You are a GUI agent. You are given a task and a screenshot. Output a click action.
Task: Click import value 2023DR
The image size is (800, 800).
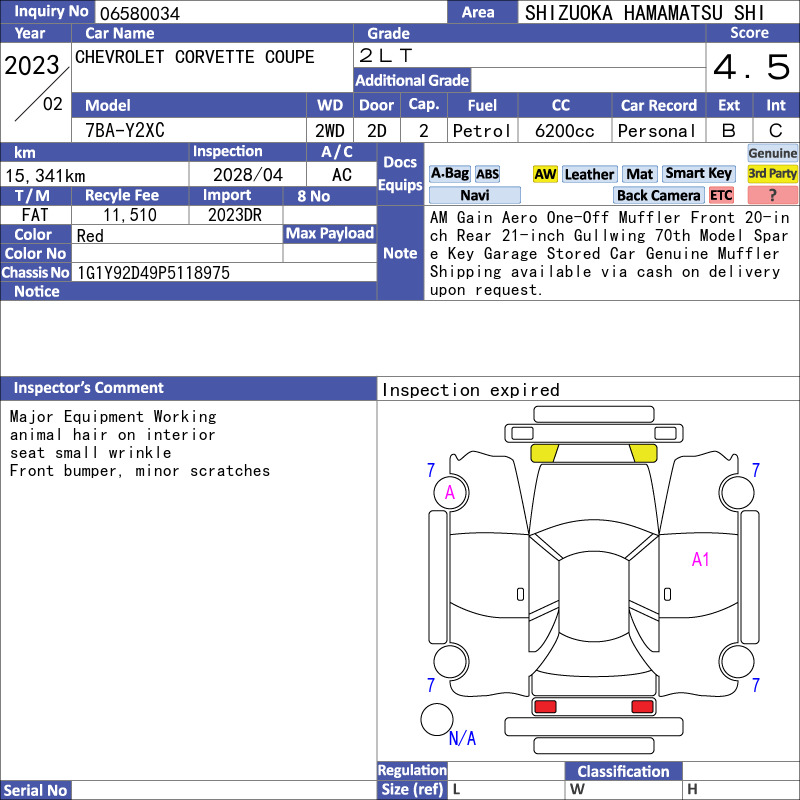pyautogui.click(x=235, y=215)
